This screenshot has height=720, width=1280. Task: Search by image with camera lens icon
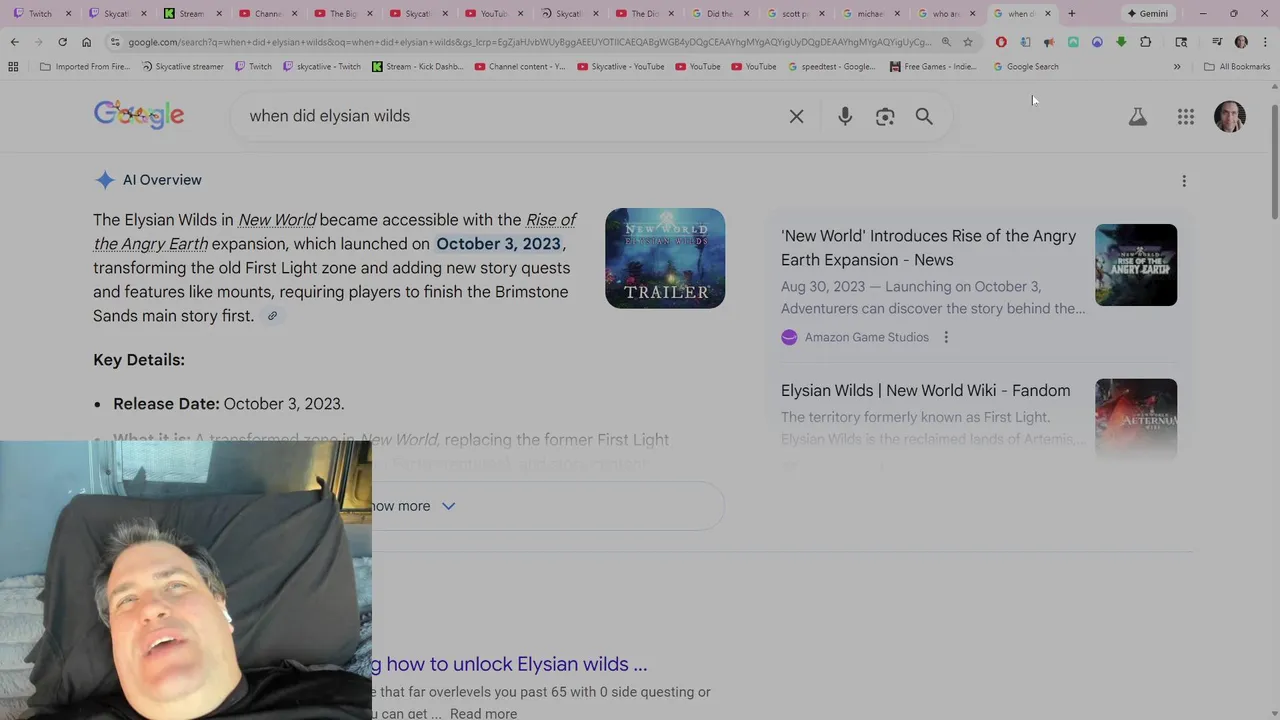coord(885,117)
